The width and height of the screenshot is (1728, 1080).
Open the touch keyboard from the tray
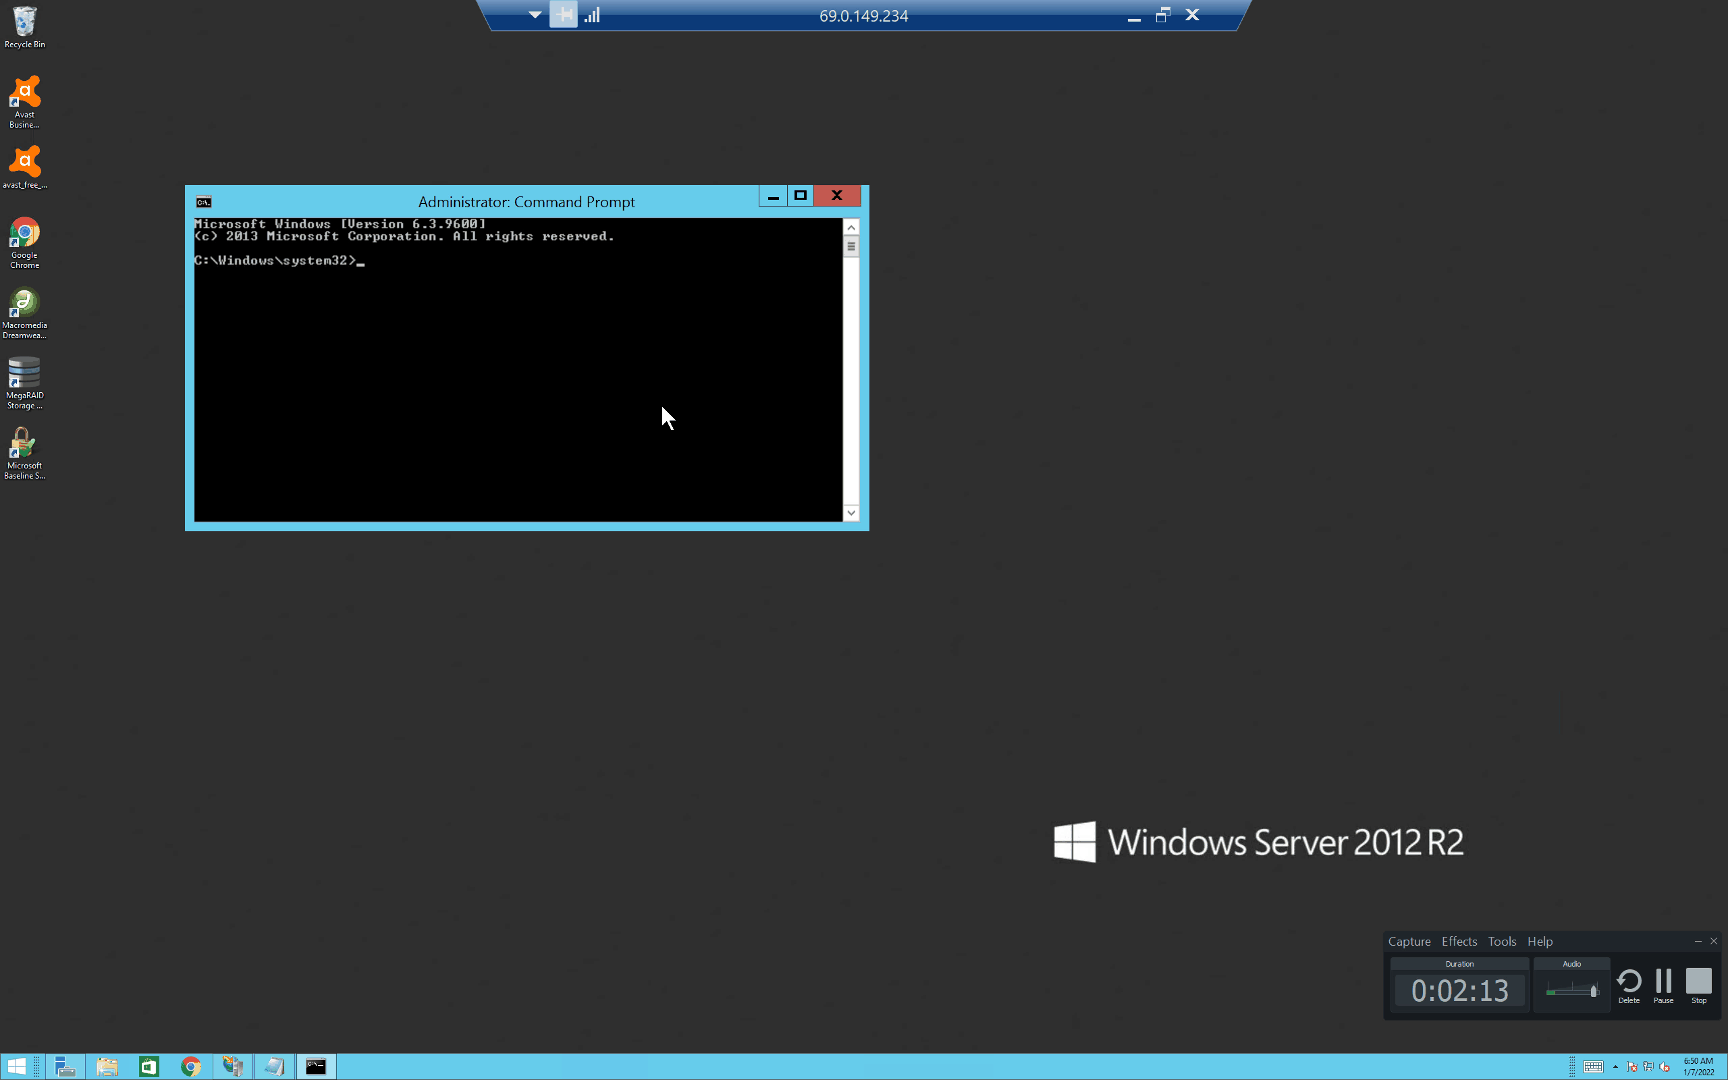click(x=1593, y=1067)
